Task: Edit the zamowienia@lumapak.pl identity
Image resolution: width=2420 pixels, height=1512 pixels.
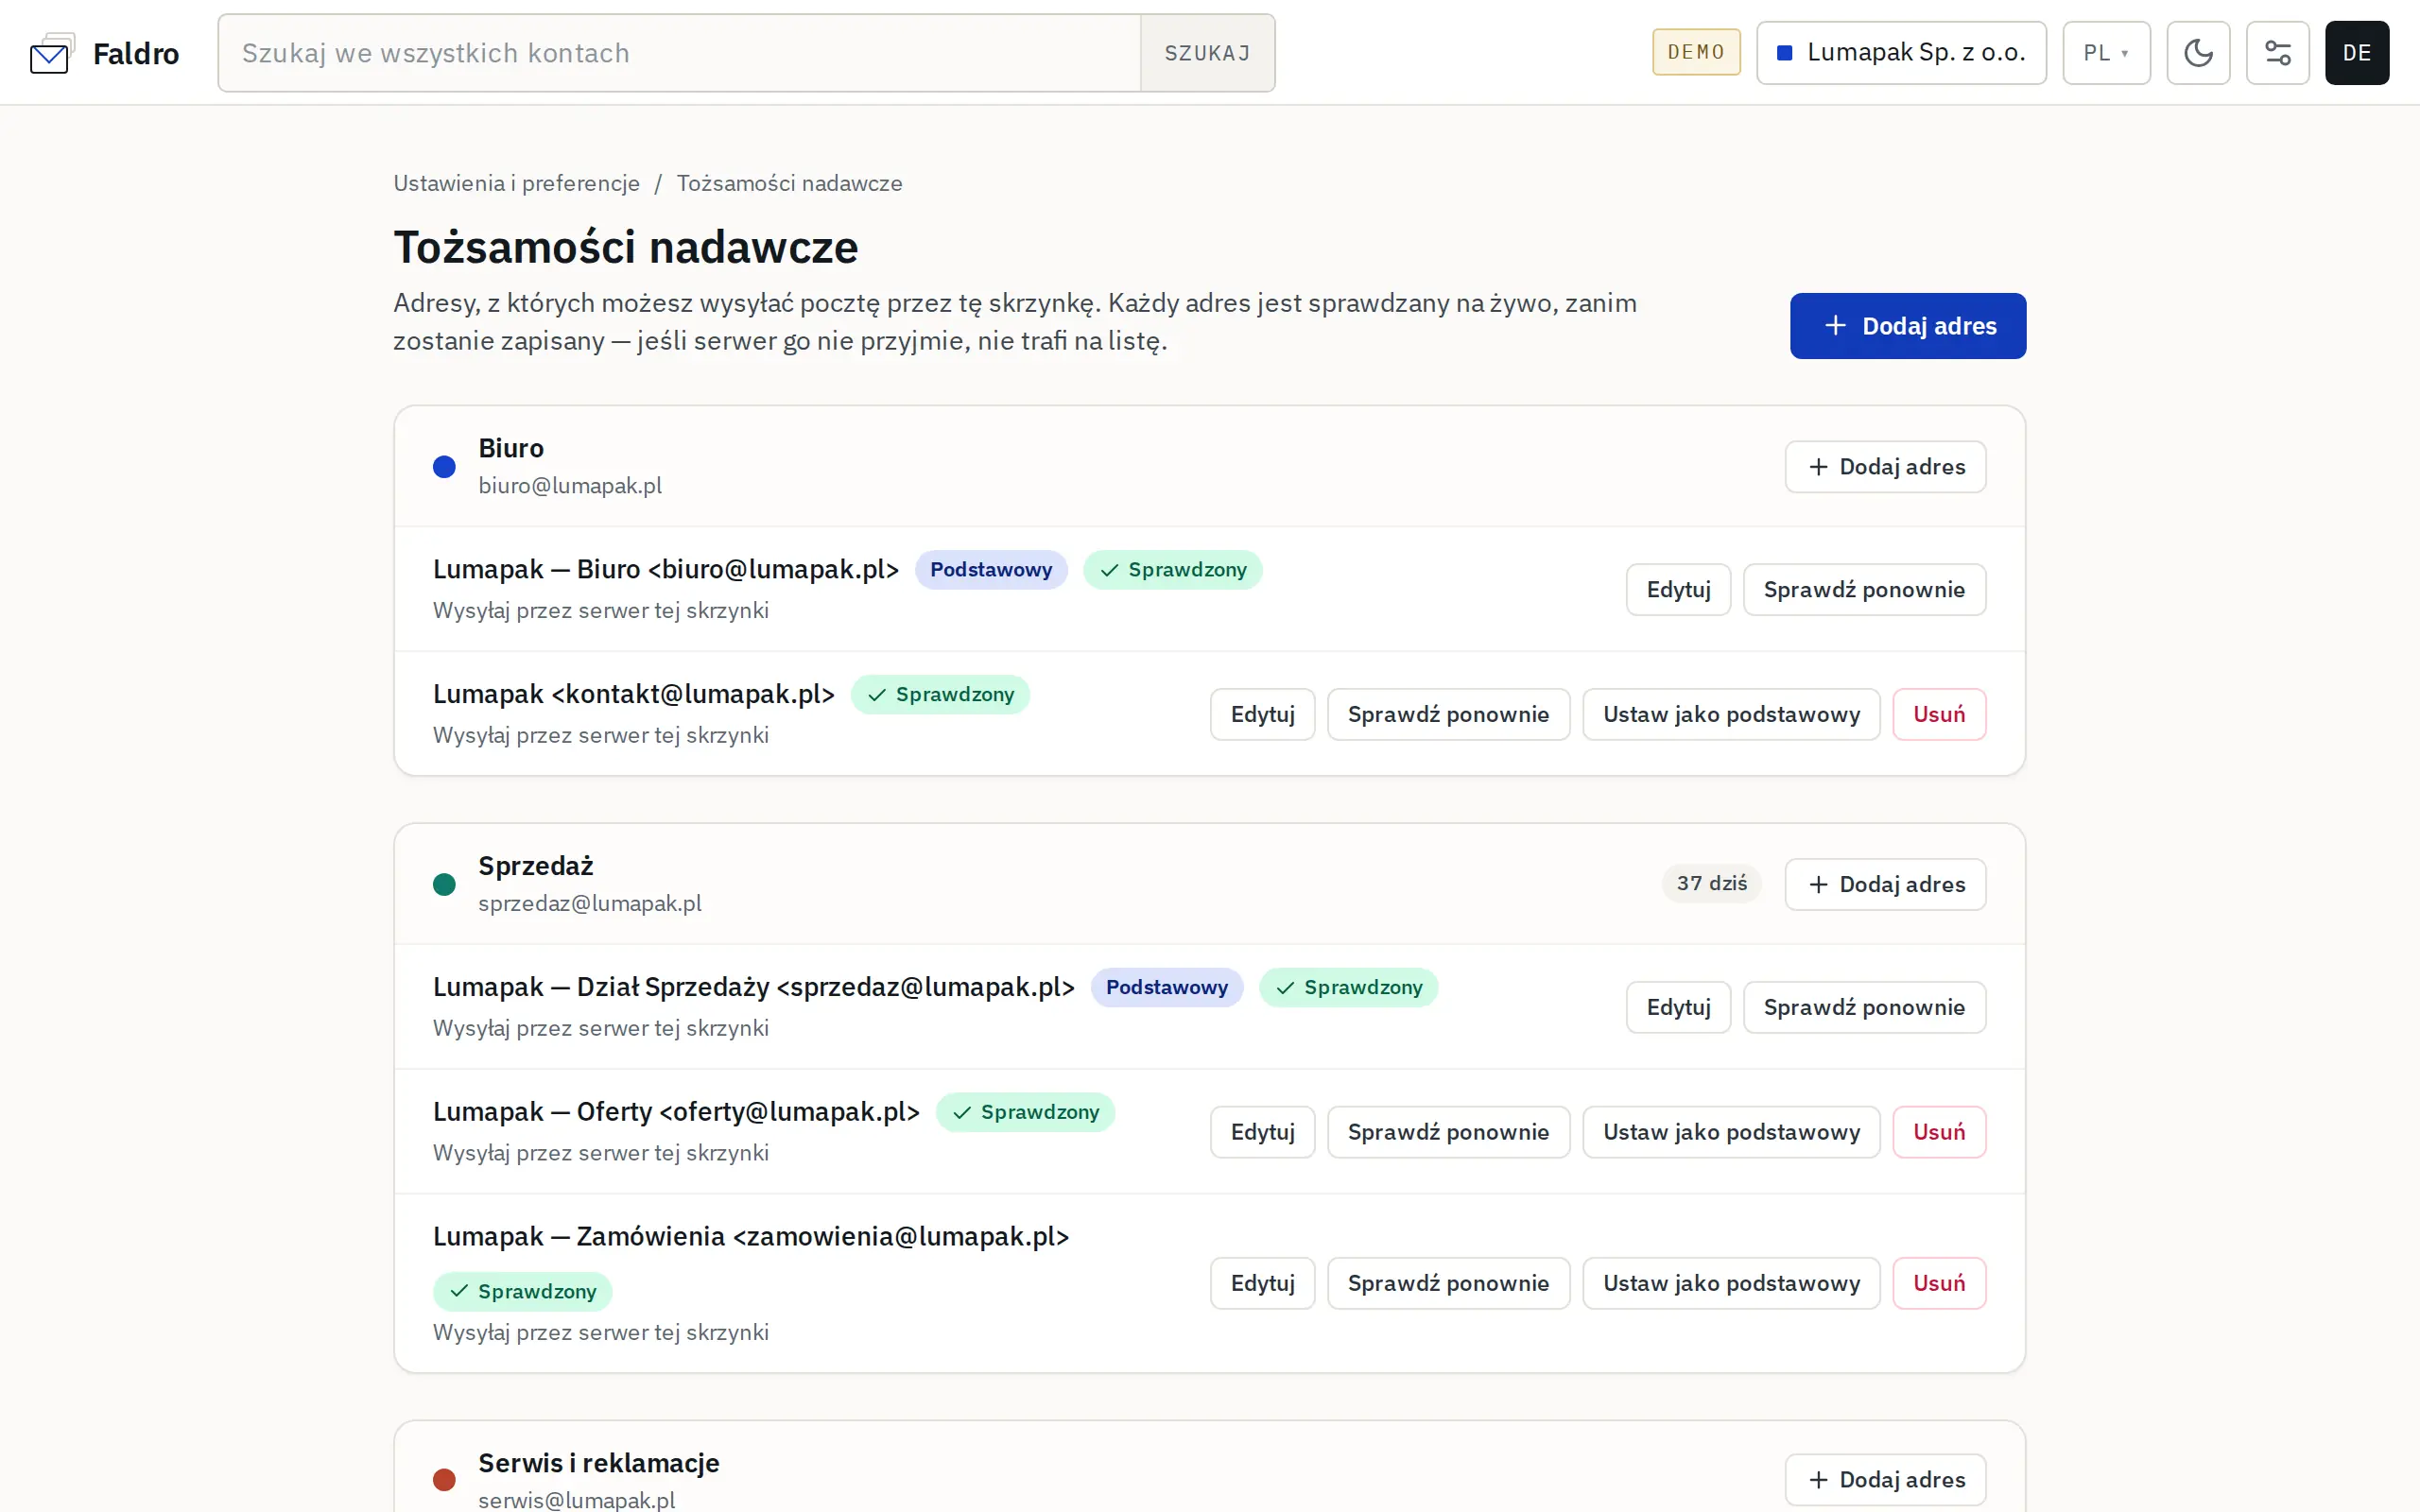Action: click(1262, 1283)
